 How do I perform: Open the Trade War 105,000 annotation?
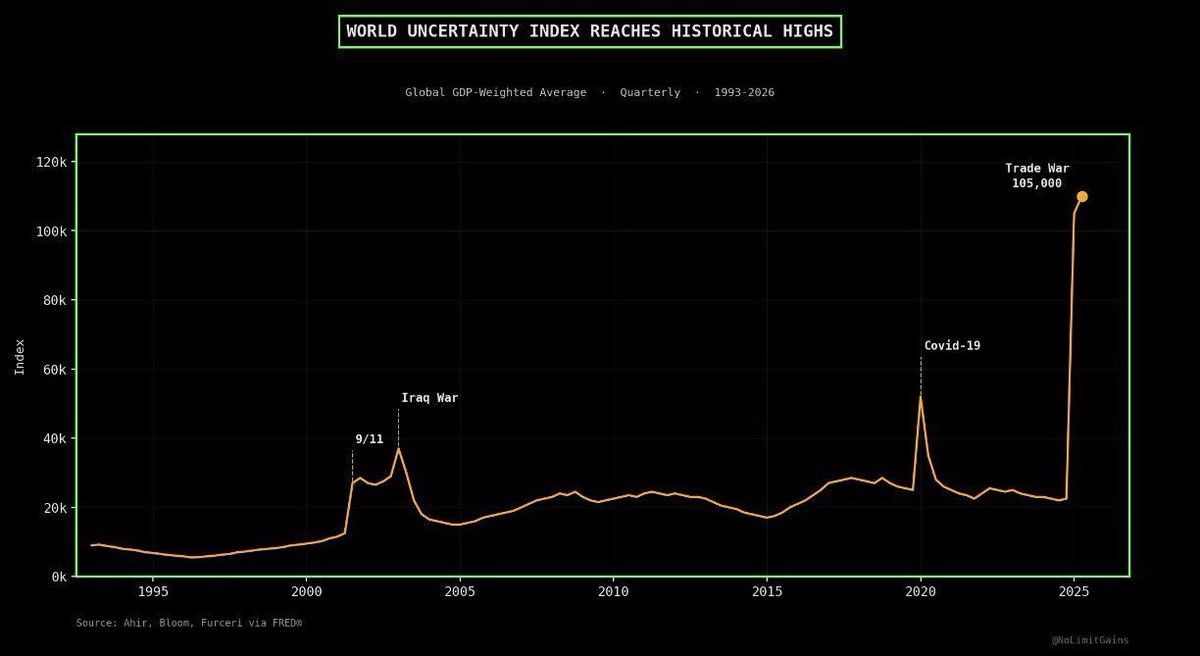point(1037,175)
